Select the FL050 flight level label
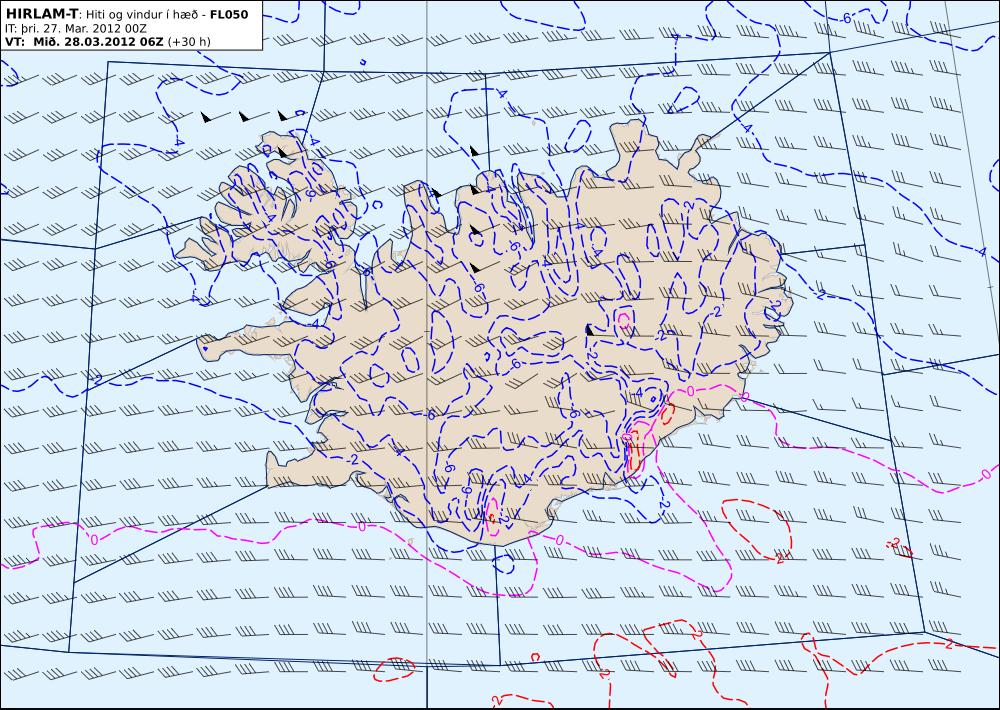The height and width of the screenshot is (710, 1000). 228,15
